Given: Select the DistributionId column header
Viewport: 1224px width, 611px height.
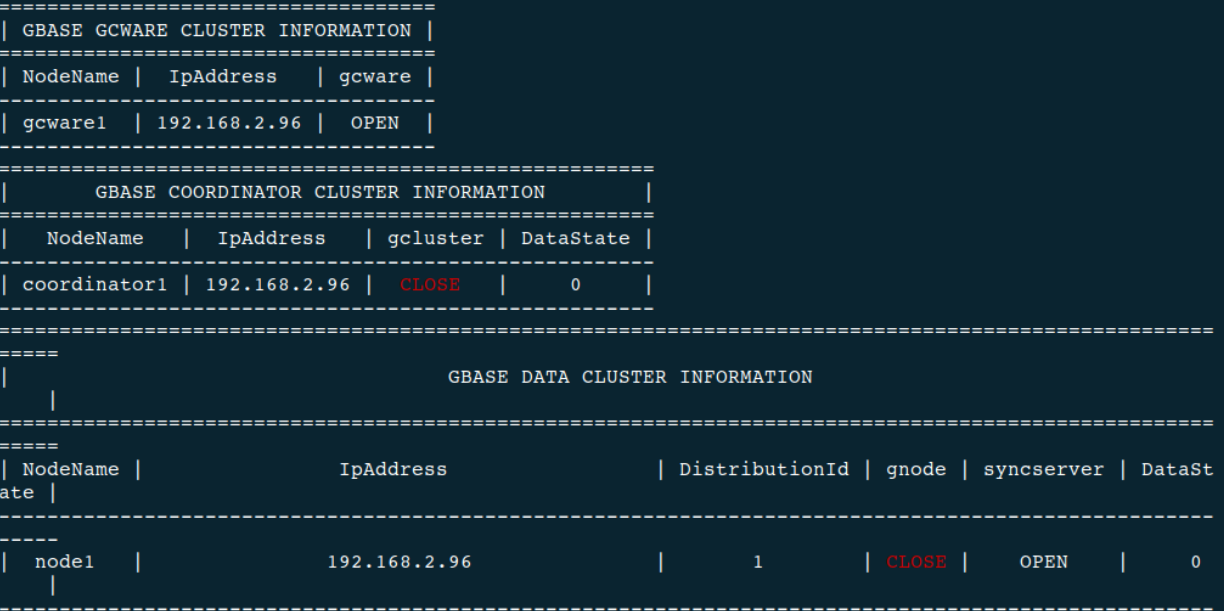Looking at the screenshot, I should point(765,469).
